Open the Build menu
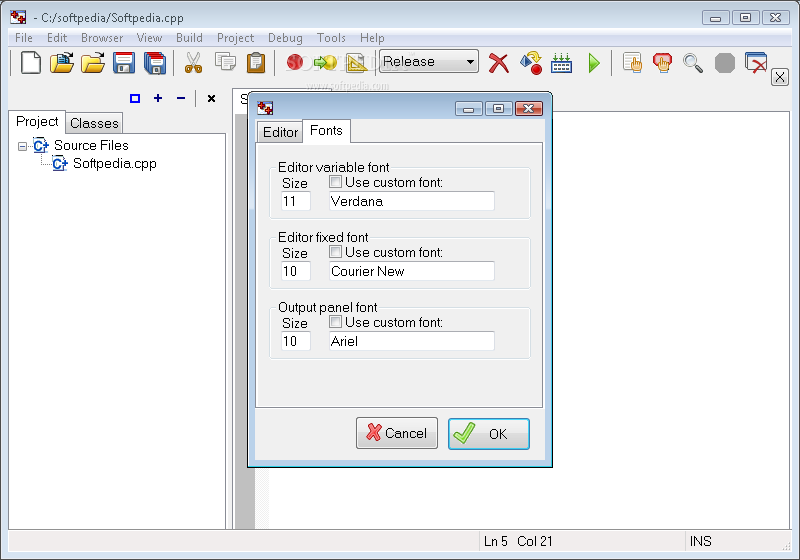The height and width of the screenshot is (560, 800). tap(189, 38)
